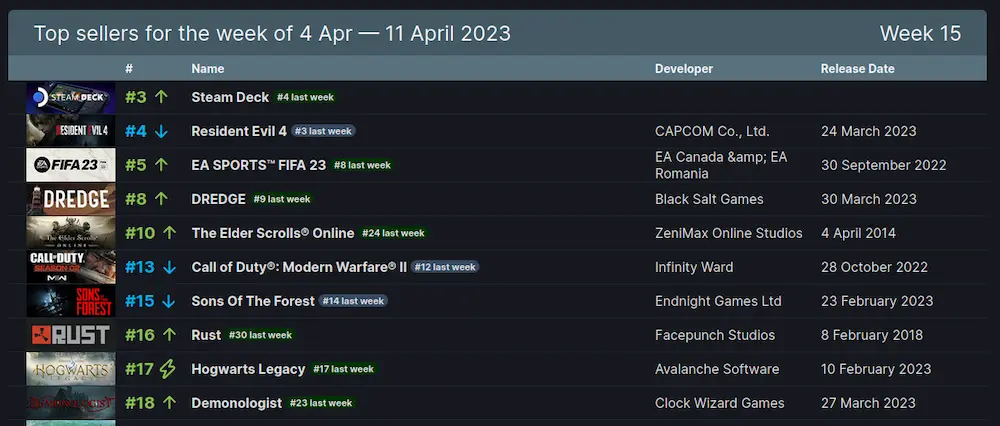The image size is (1000, 426).
Task: Click developer CAPCOM Co., Ltd.
Action: (712, 131)
